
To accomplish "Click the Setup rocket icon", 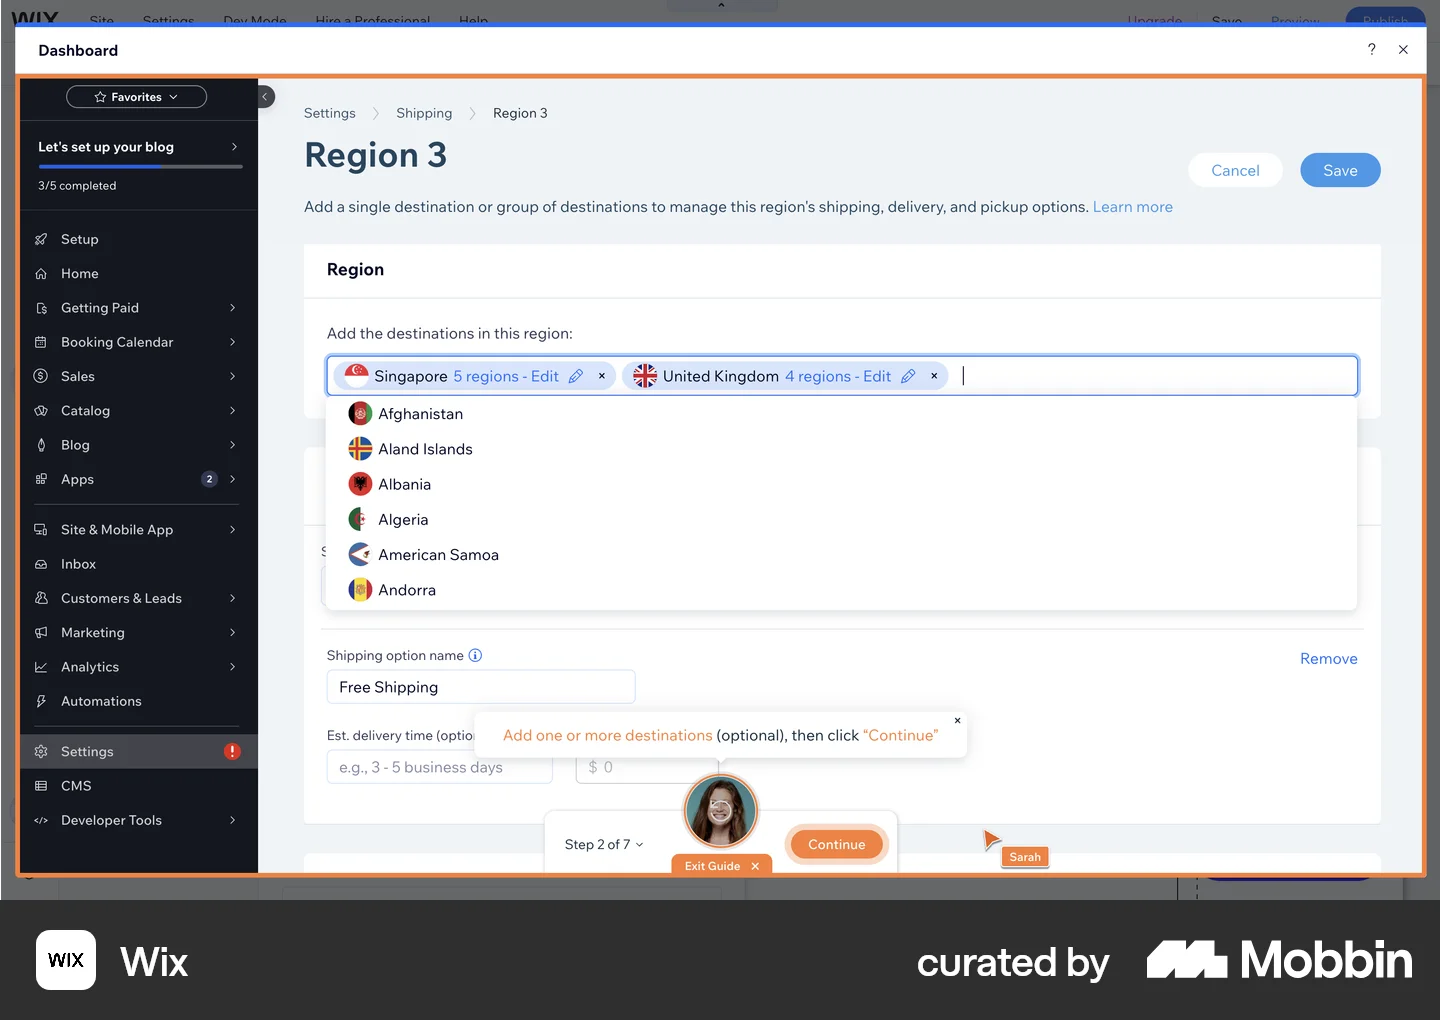I will pos(41,239).
